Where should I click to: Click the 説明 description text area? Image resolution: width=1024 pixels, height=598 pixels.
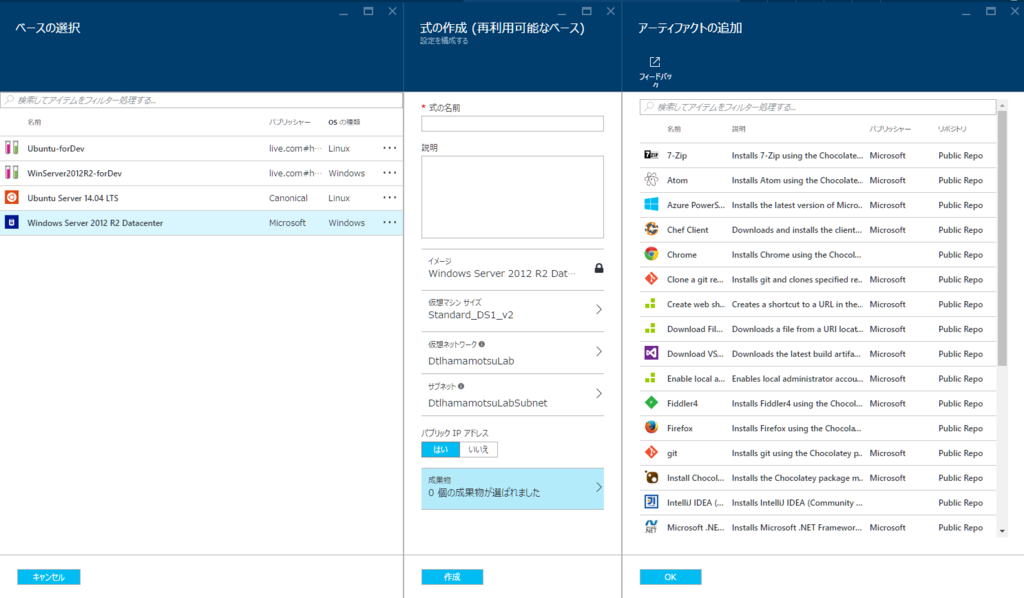pos(513,197)
